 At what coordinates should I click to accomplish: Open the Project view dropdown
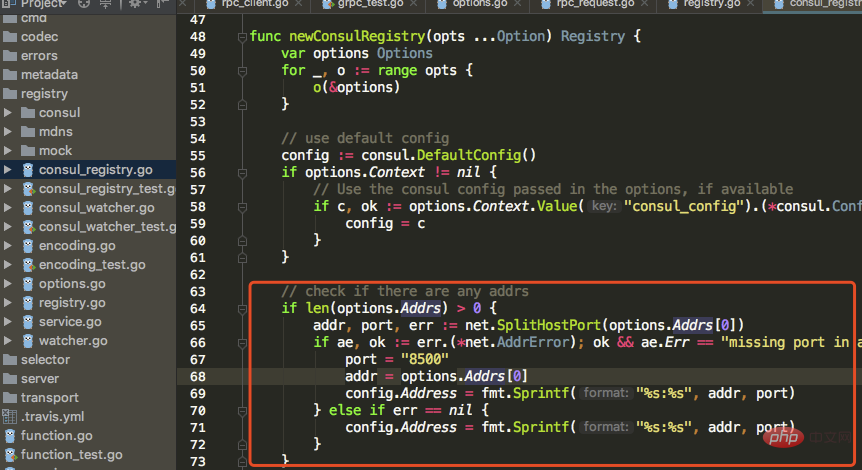coord(43,4)
